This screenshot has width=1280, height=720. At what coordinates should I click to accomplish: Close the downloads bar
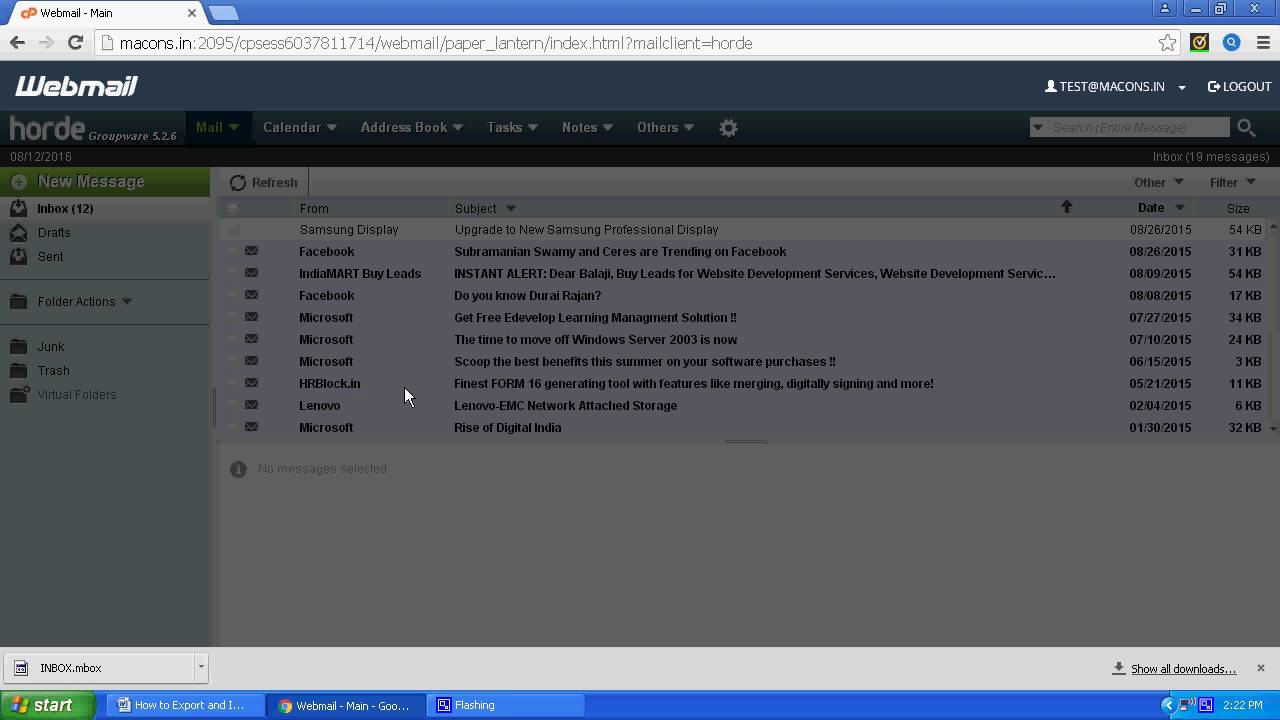coord(1260,668)
